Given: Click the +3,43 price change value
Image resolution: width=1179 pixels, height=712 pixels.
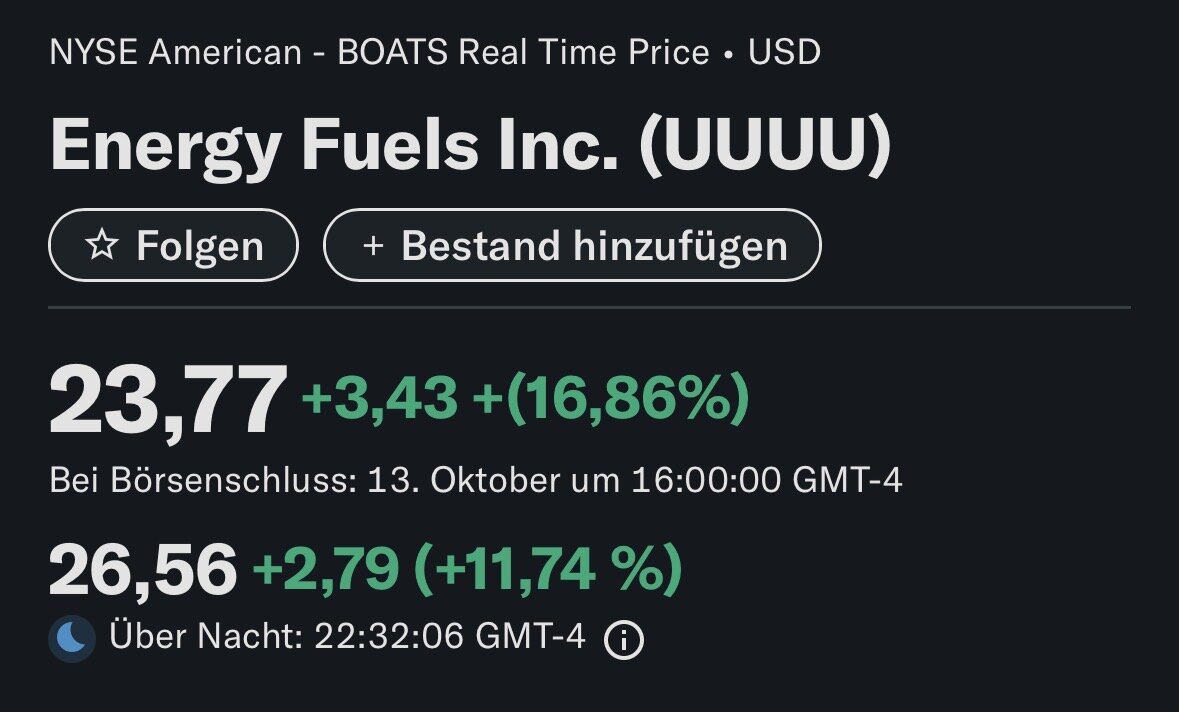Looking at the screenshot, I should click(379, 400).
